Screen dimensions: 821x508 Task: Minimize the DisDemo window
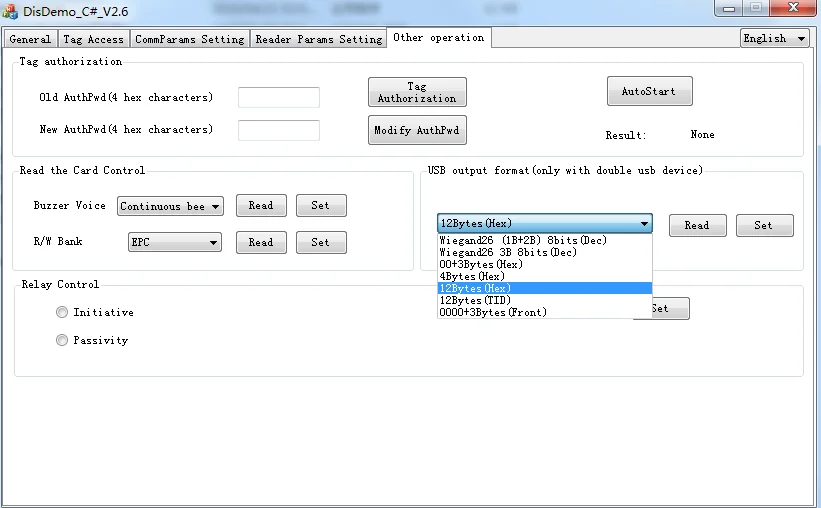tap(729, 8)
